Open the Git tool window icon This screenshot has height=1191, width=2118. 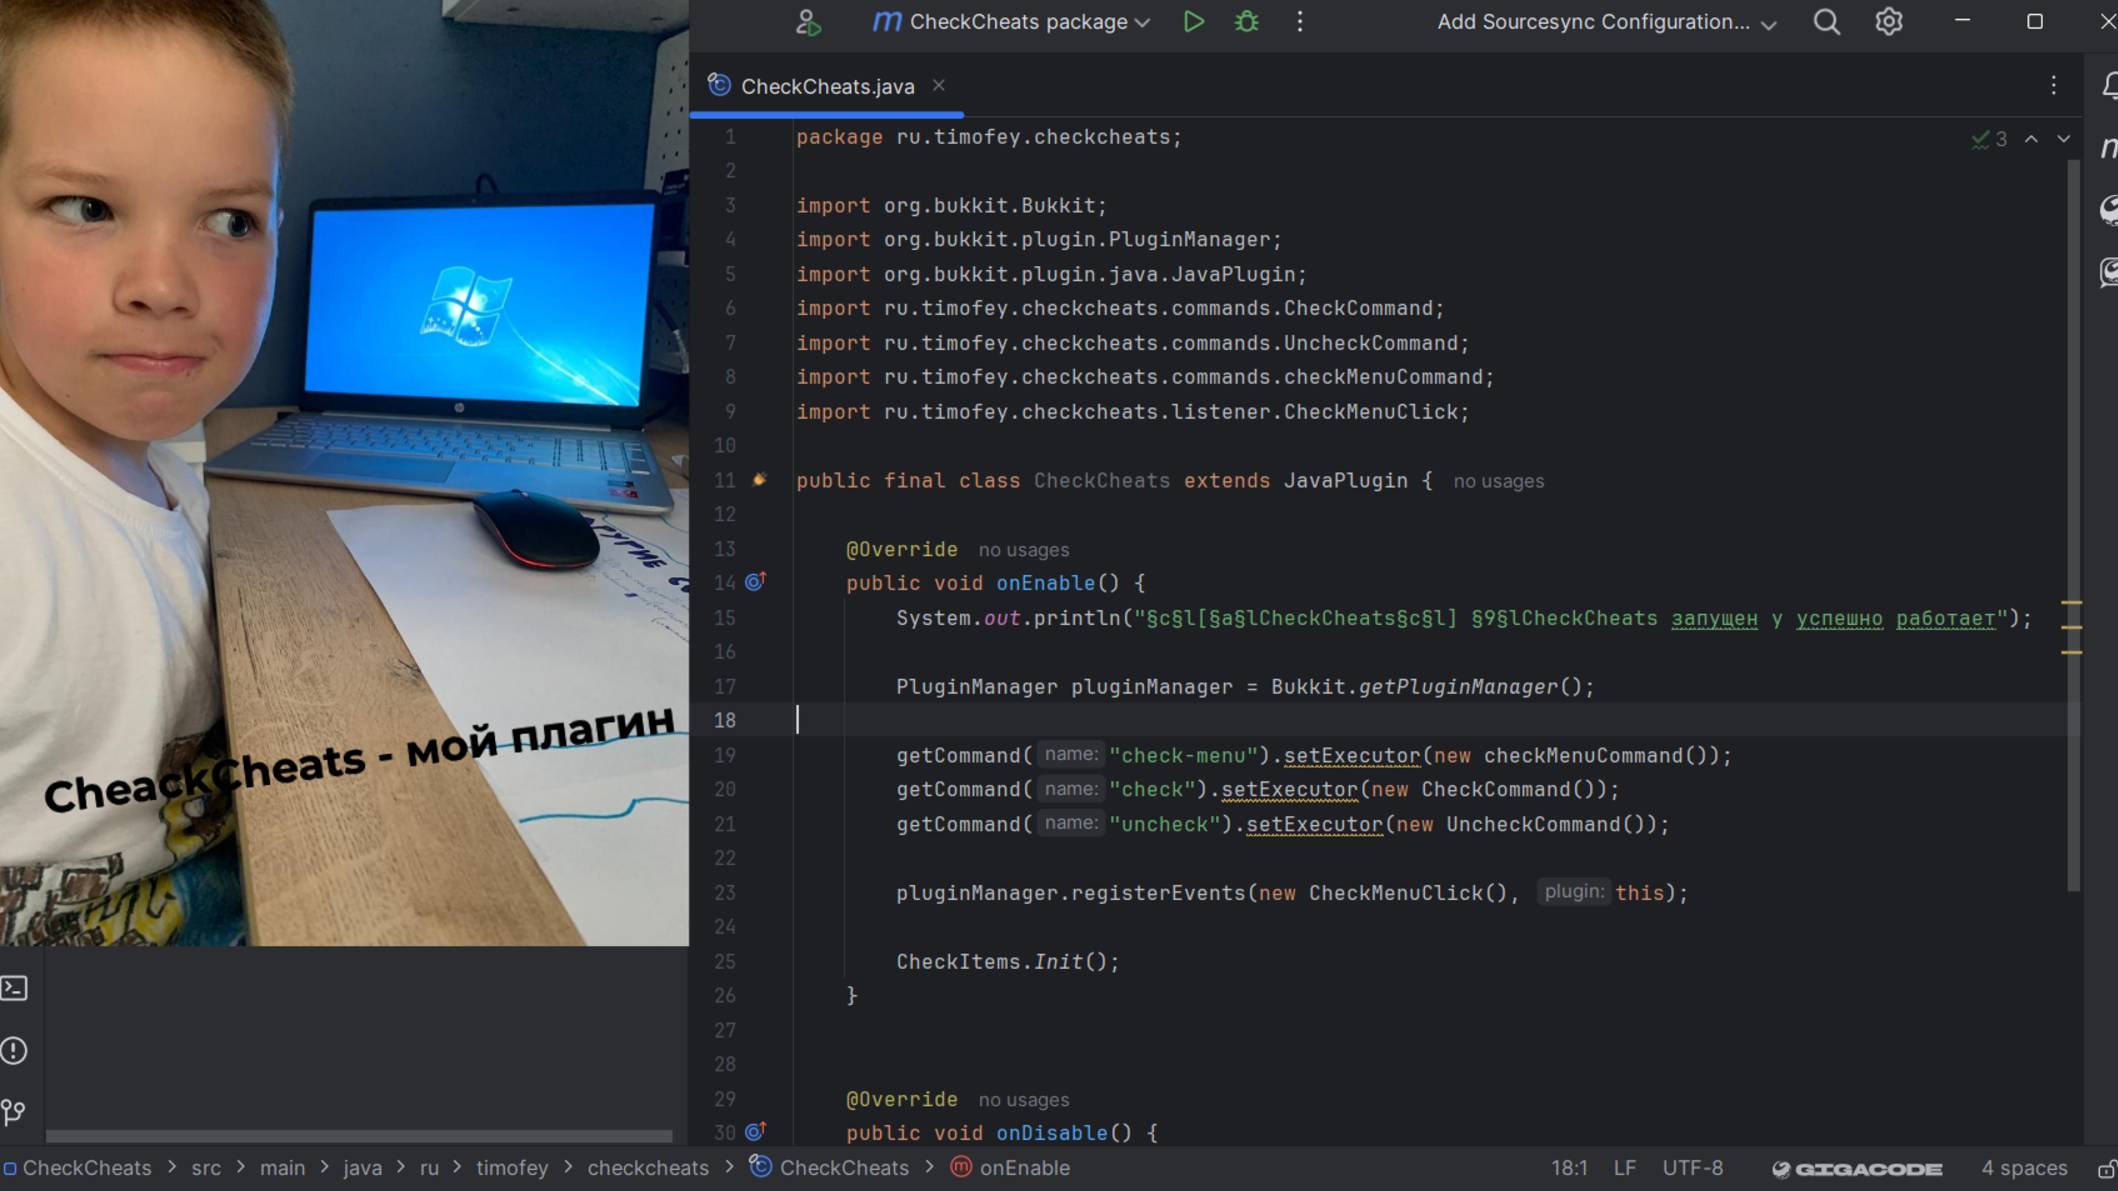[15, 1112]
